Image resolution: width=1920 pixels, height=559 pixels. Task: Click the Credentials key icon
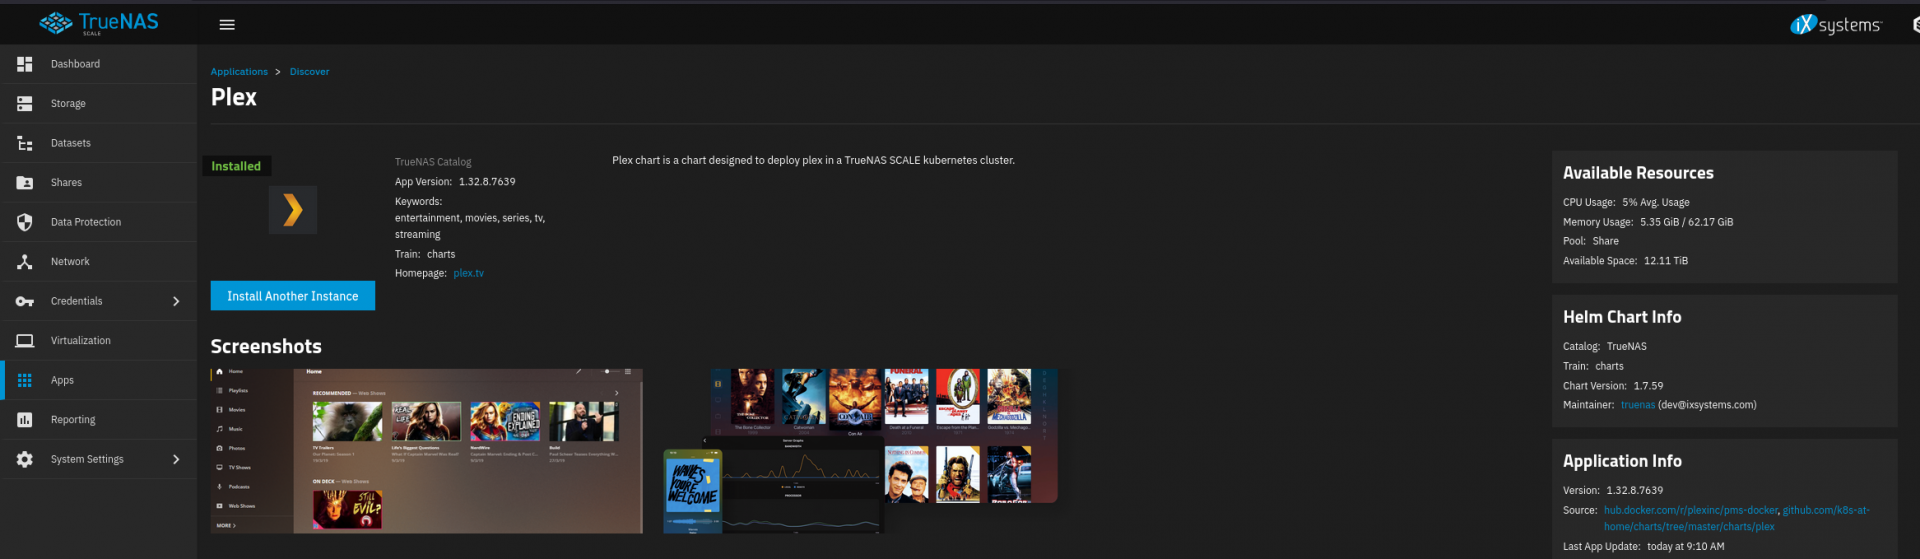pyautogui.click(x=25, y=301)
